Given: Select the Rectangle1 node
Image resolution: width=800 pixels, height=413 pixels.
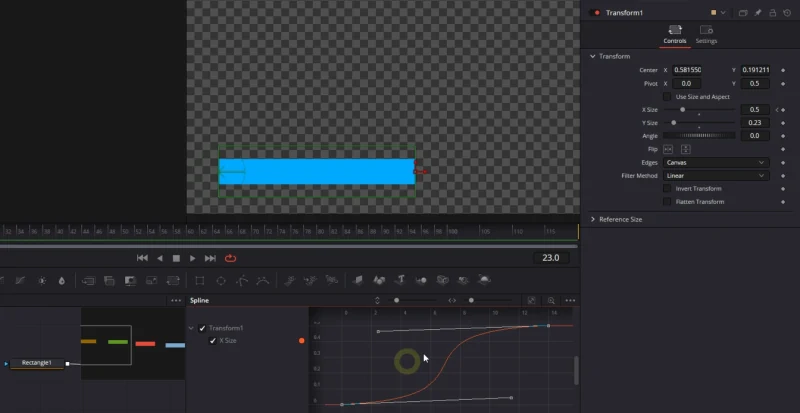Looking at the screenshot, I should (x=43, y=363).
